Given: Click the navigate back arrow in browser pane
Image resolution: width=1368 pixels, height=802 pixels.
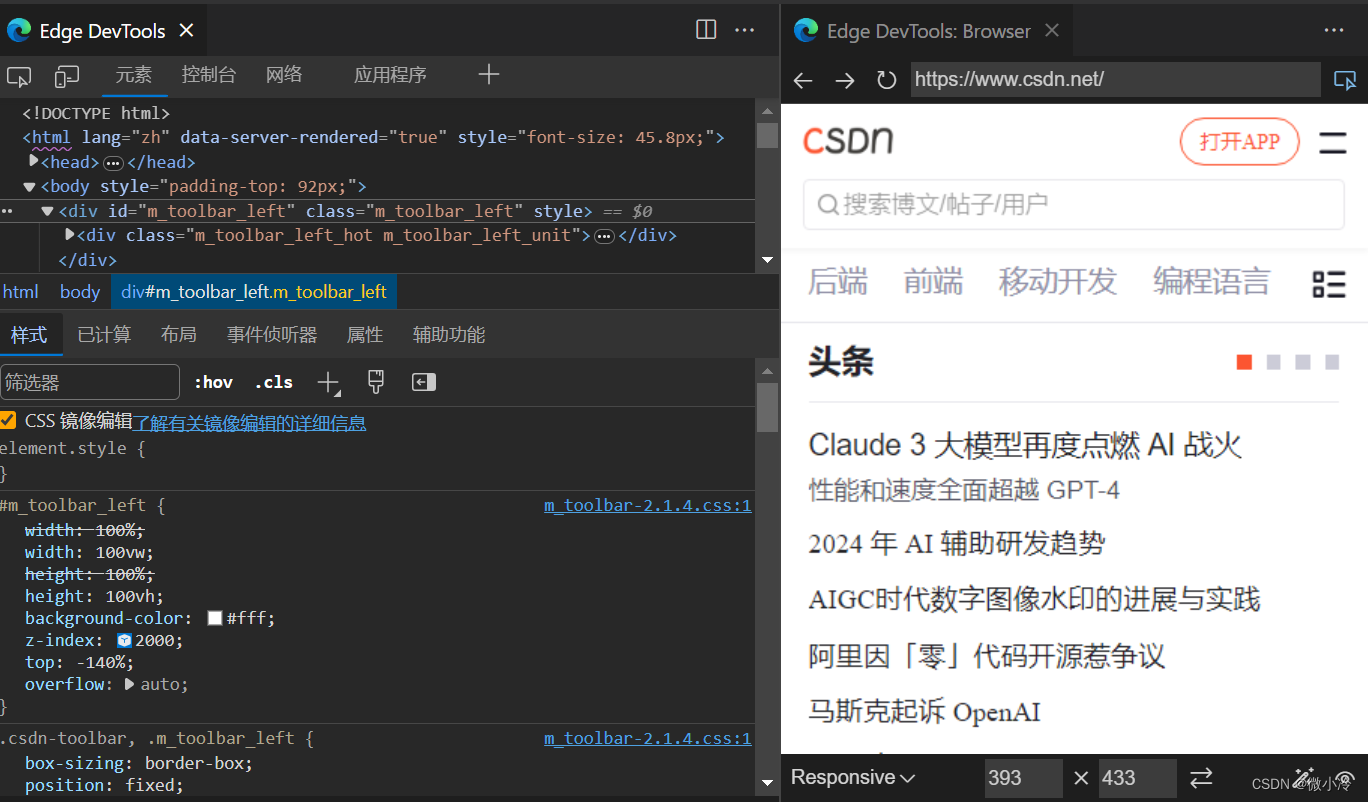Looking at the screenshot, I should pos(803,80).
